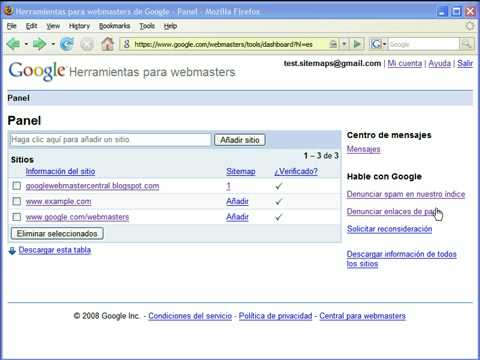The height and width of the screenshot is (360, 480).
Task: Open the Back button history dropdown
Action: [x=26, y=44]
